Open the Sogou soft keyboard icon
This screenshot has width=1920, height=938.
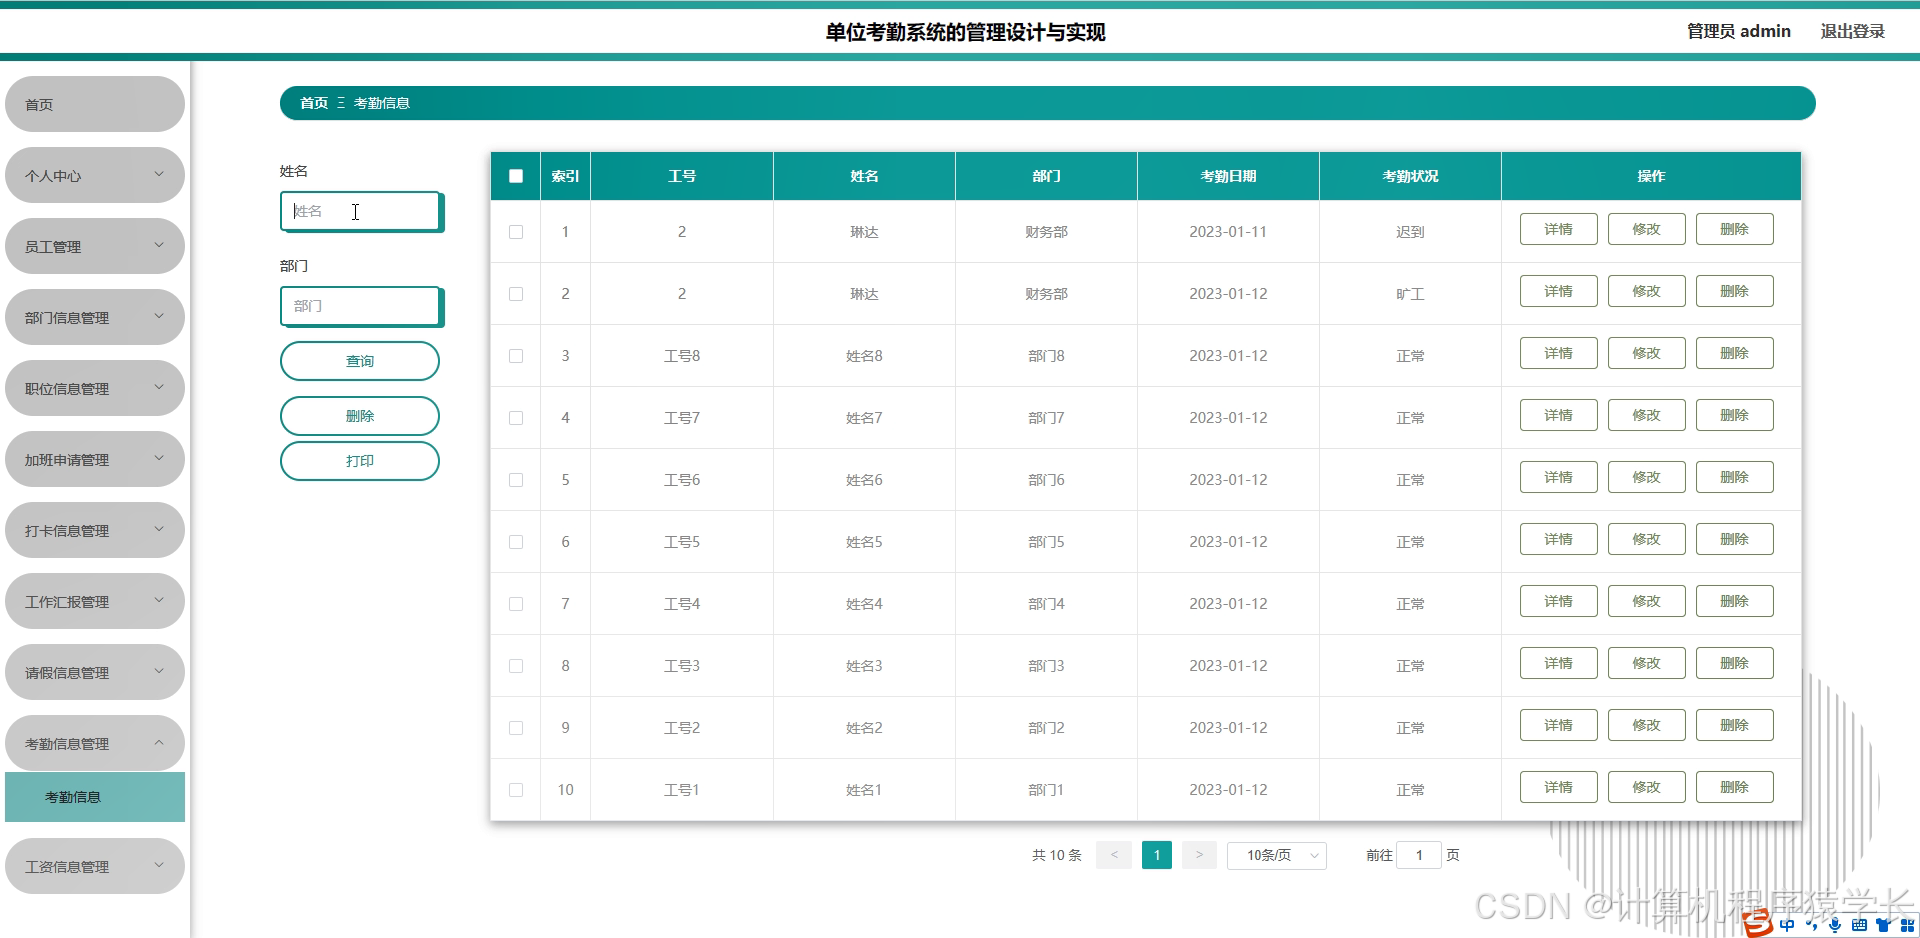[x=1859, y=925]
